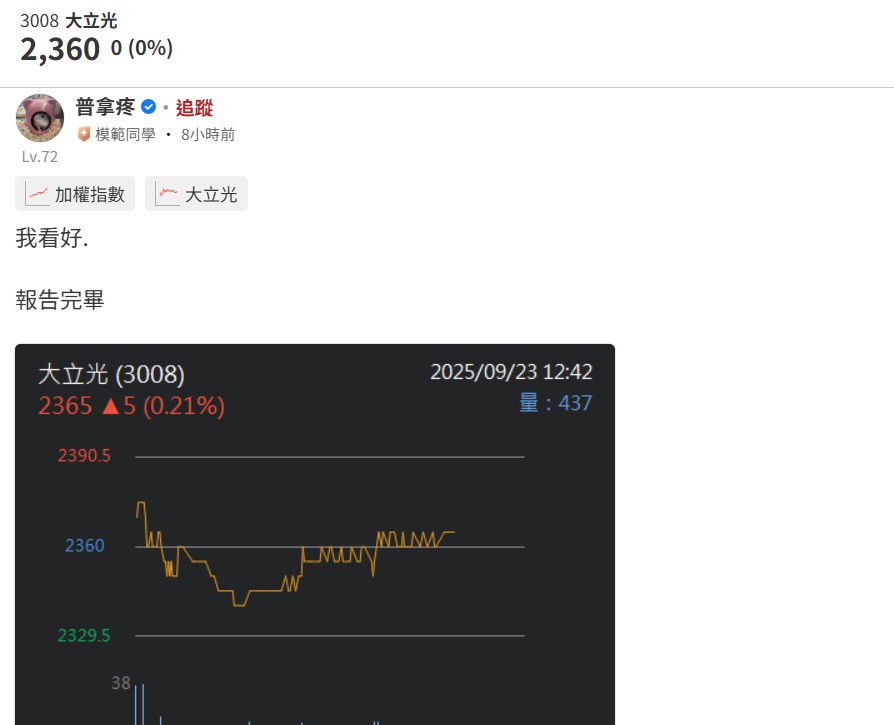Click the post text 報告完畢
The width and height of the screenshot is (894, 725).
point(60,300)
